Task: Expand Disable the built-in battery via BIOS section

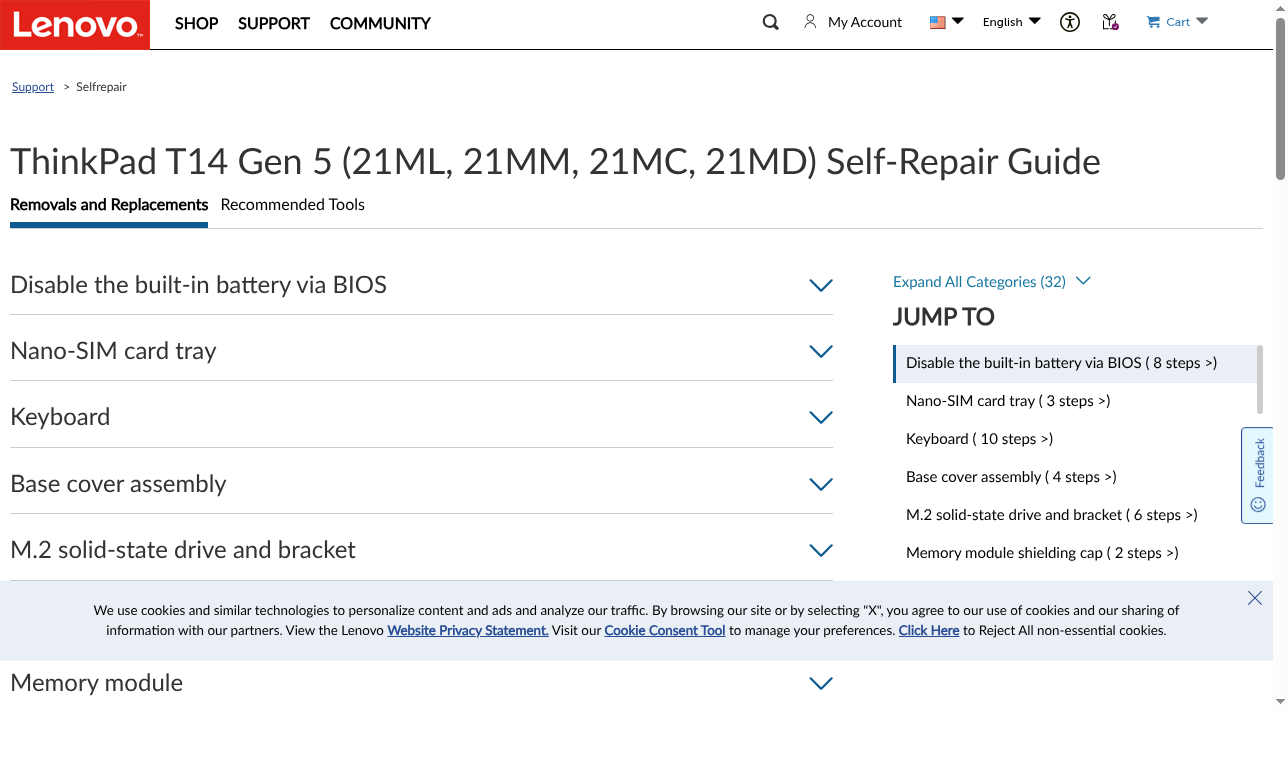Action: (421, 285)
